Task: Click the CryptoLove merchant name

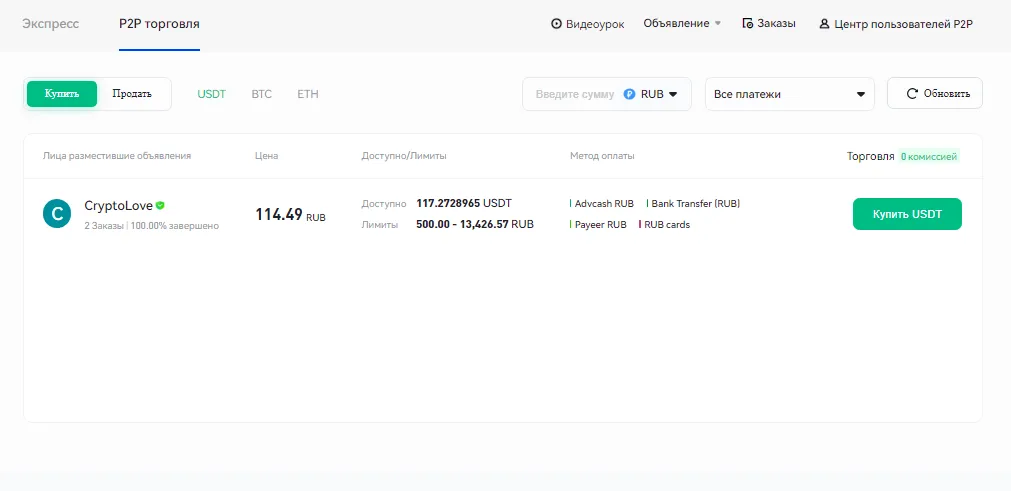Action: [x=119, y=206]
